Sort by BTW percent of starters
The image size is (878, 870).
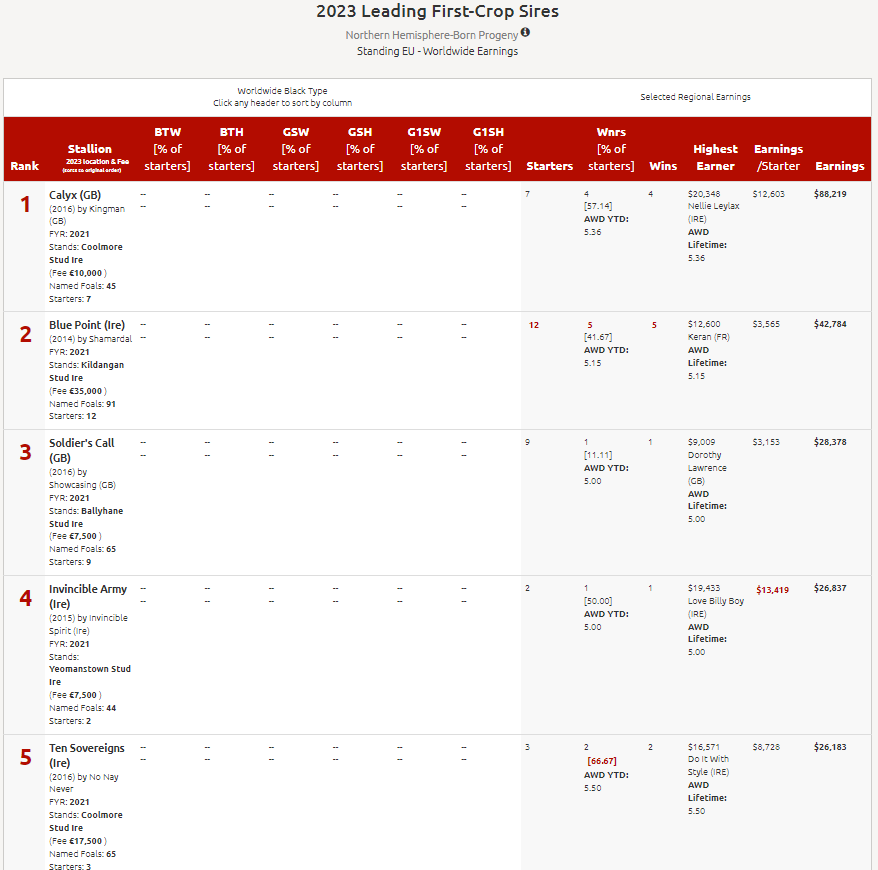[x=167, y=149]
